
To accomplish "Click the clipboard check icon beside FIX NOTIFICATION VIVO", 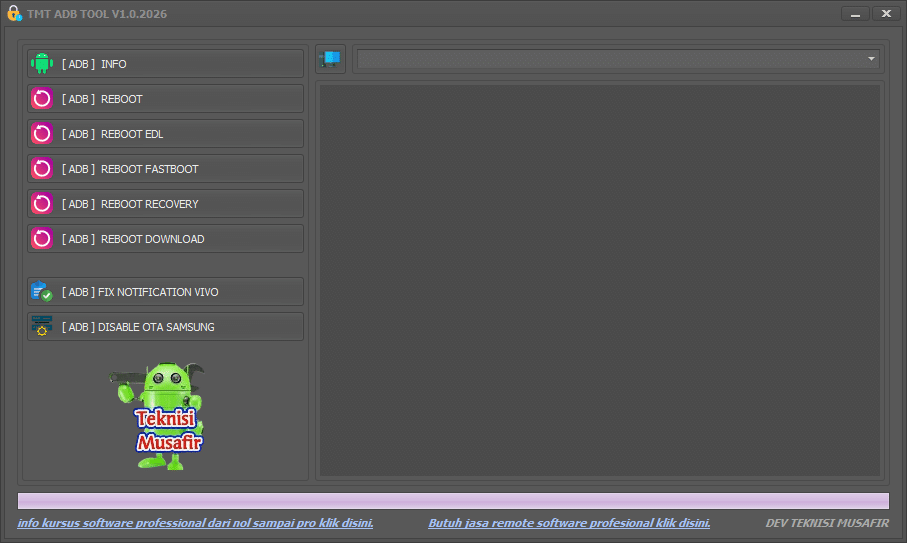I will pyautogui.click(x=42, y=291).
